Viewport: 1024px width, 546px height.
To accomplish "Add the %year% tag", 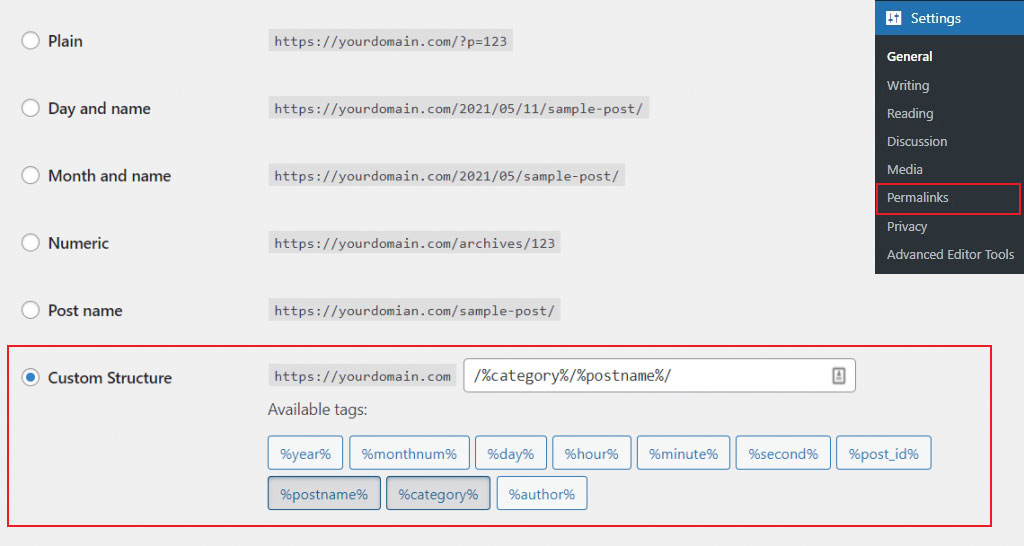I will pyautogui.click(x=305, y=453).
